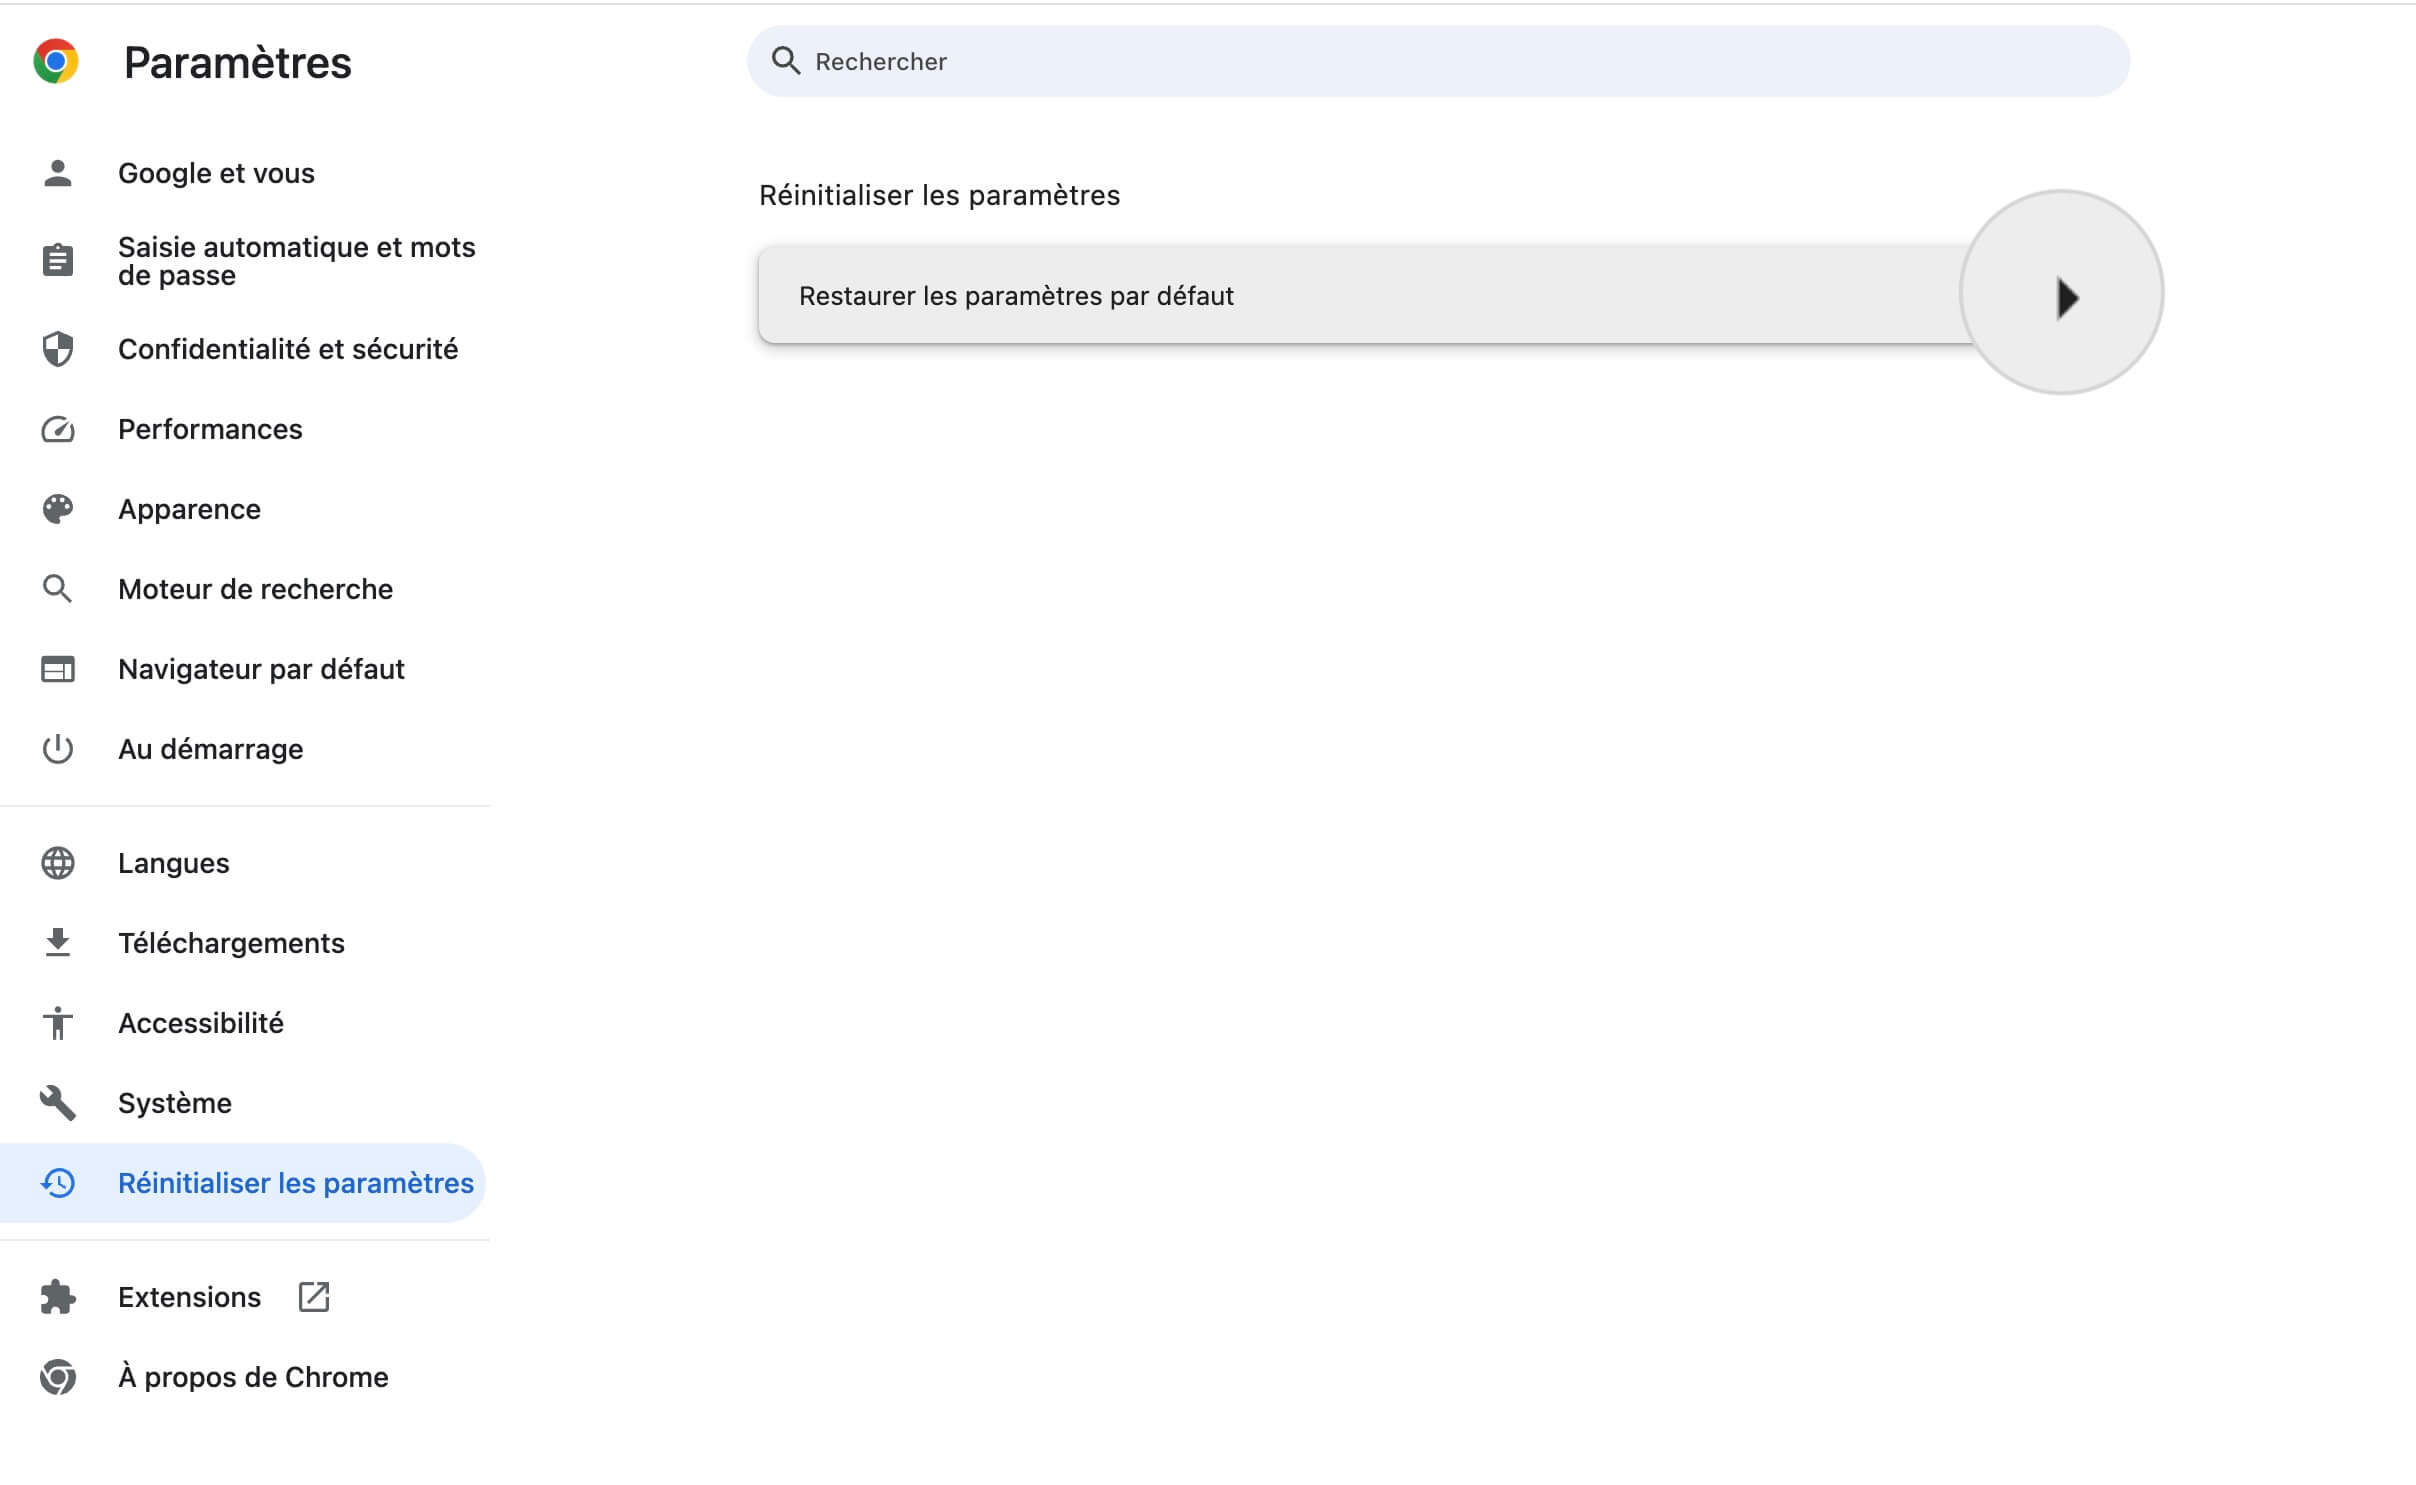Click the palette icon for Apparence
Viewport: 2416px width, 1485px height.
click(x=58, y=509)
